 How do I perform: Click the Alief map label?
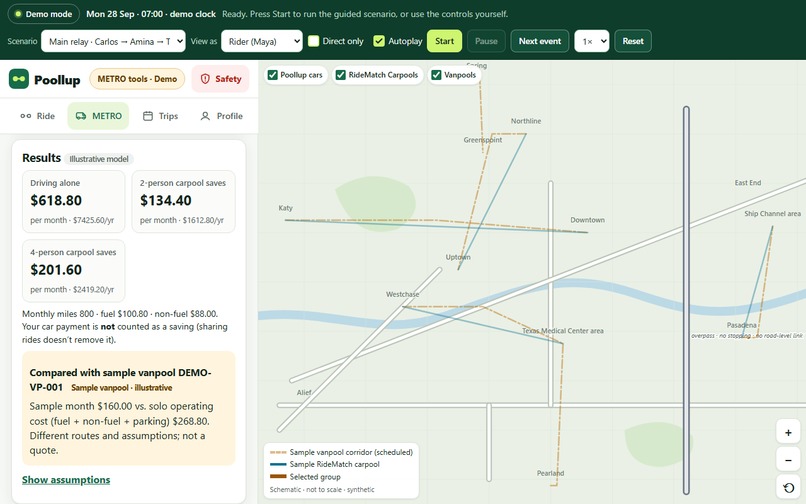[304, 393]
